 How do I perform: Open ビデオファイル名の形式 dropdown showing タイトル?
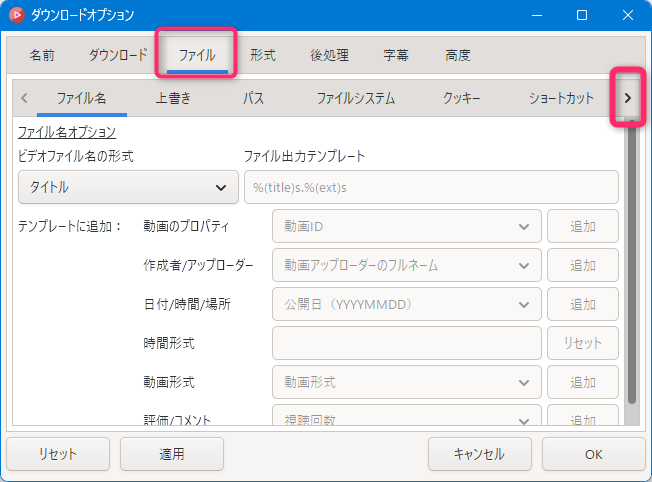[128, 187]
